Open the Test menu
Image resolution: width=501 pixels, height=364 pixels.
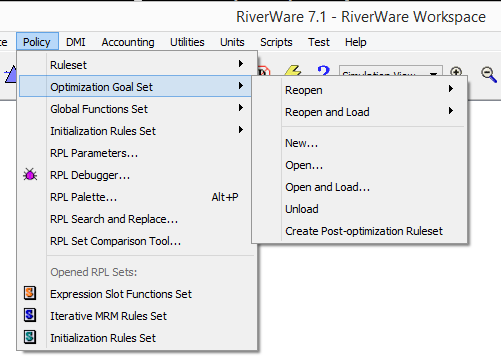click(319, 42)
